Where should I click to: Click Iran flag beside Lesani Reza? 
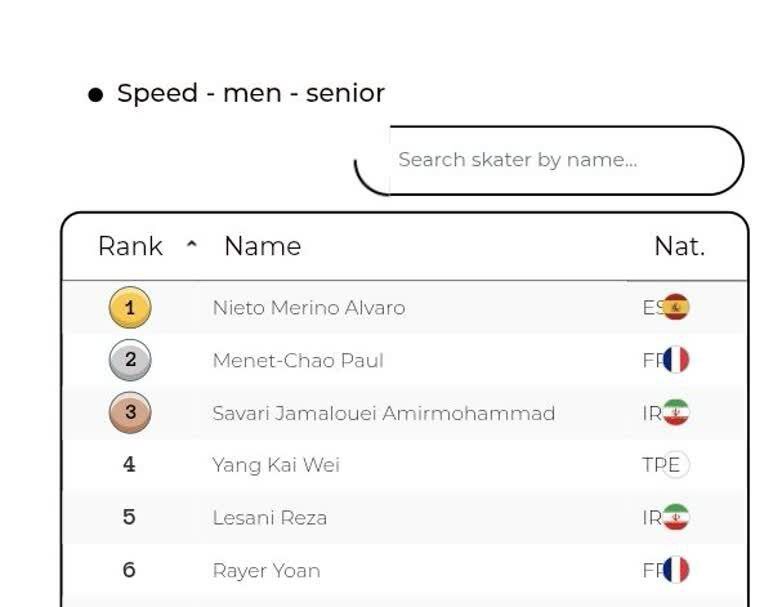pyautogui.click(x=677, y=518)
